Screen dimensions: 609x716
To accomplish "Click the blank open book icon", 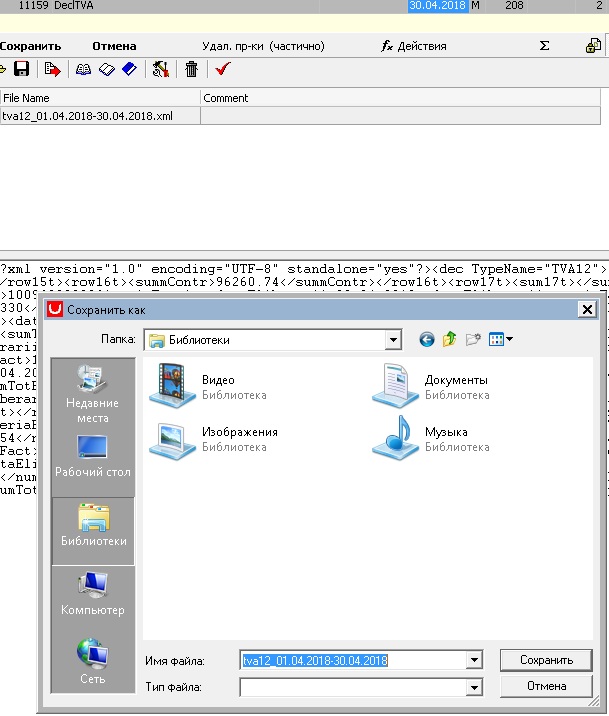I will 107,69.
